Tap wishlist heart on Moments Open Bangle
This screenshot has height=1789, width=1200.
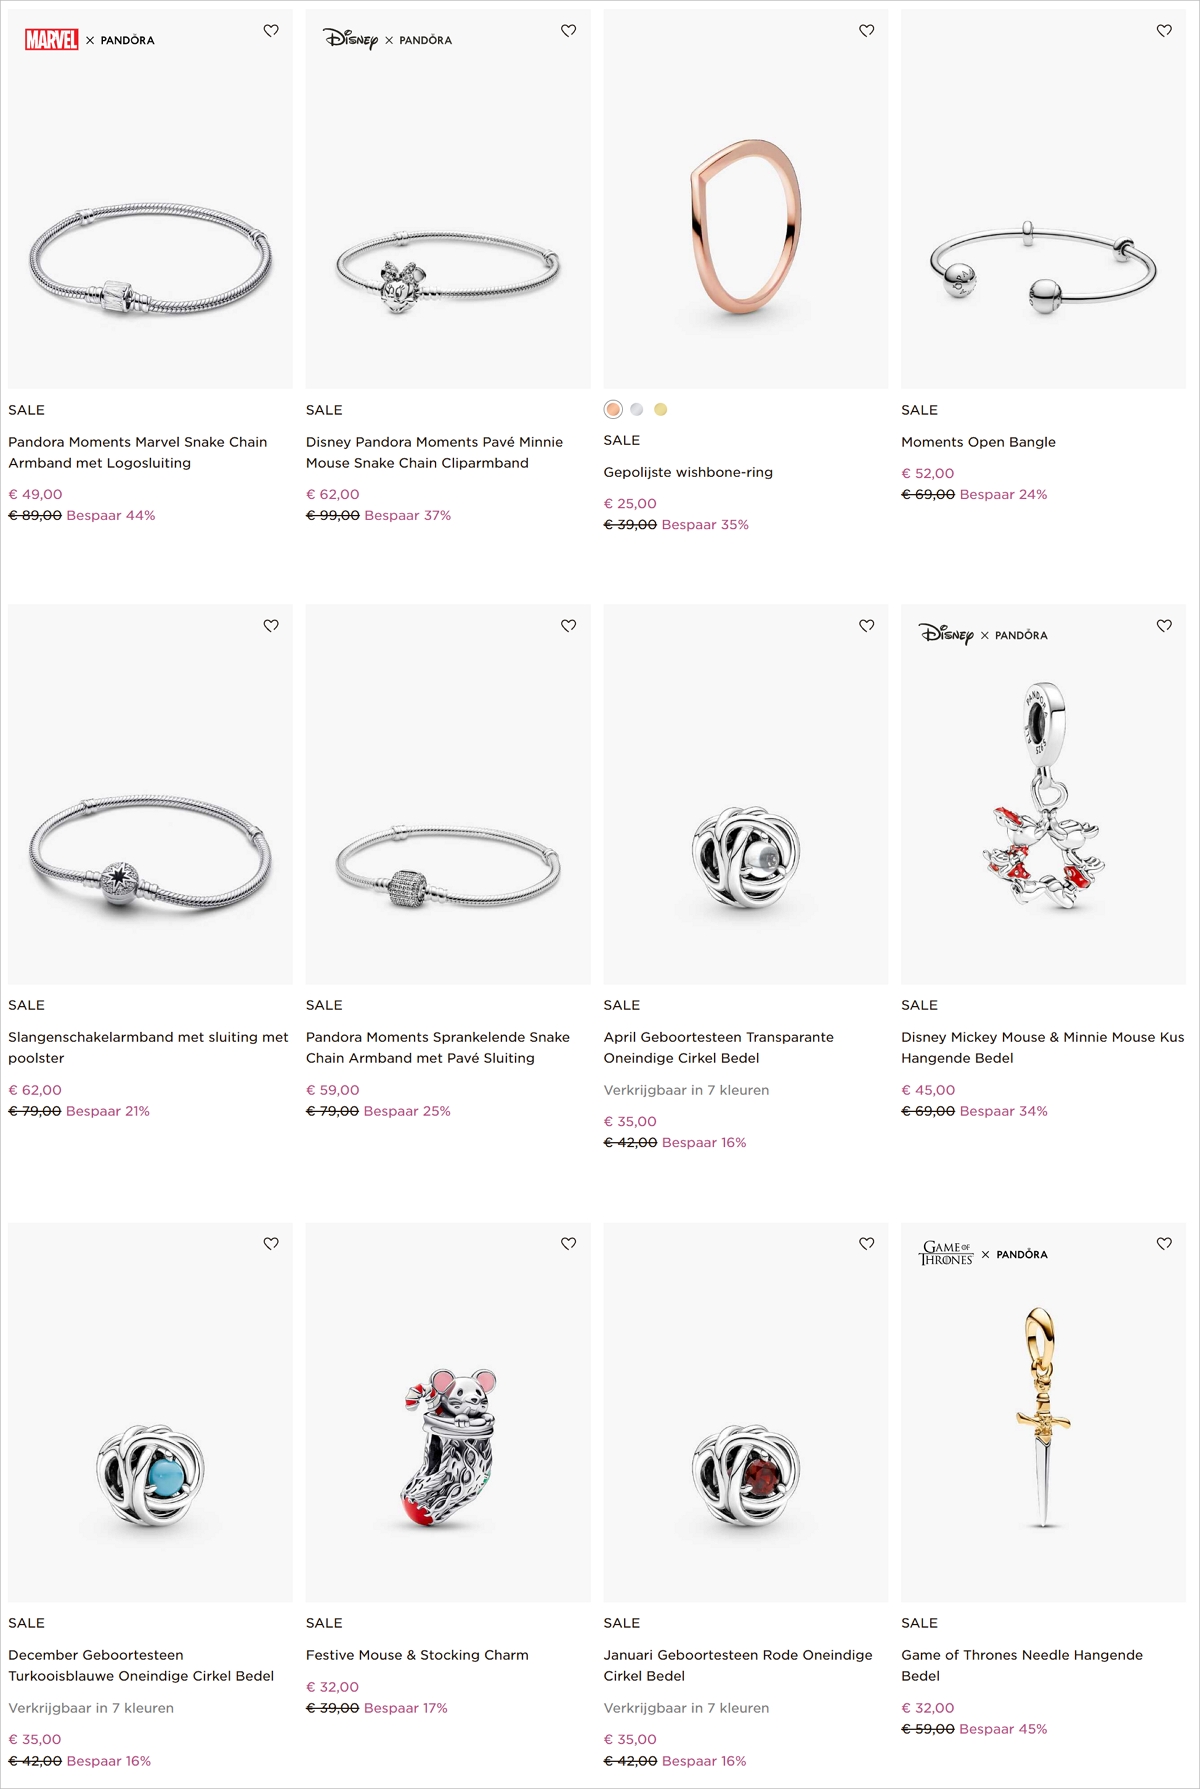[1164, 31]
